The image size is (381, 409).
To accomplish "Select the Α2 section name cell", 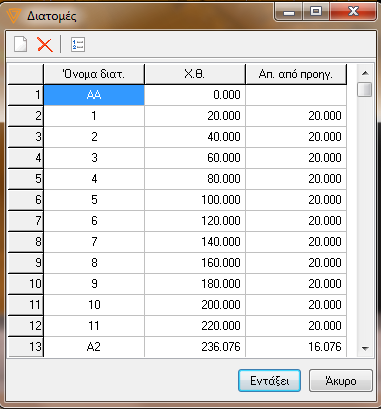I will click(x=94, y=347).
